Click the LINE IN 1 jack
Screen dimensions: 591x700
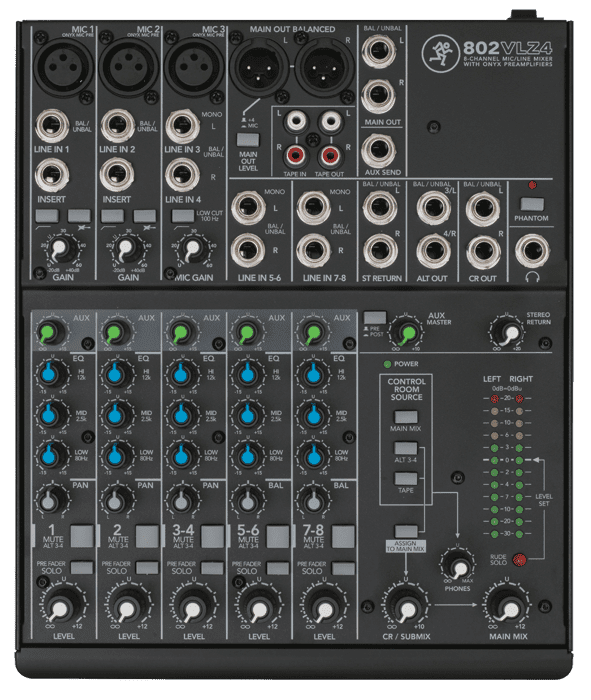click(x=52, y=126)
